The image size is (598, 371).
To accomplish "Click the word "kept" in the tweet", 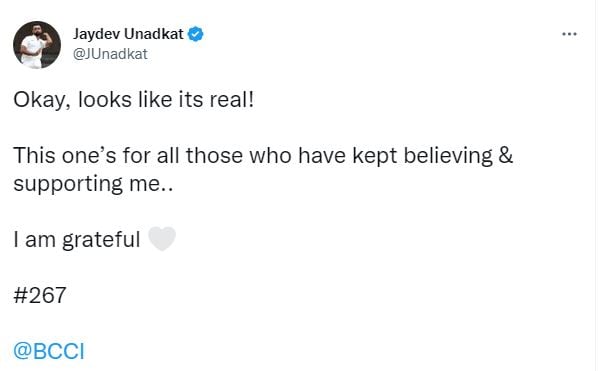I will coord(375,156).
